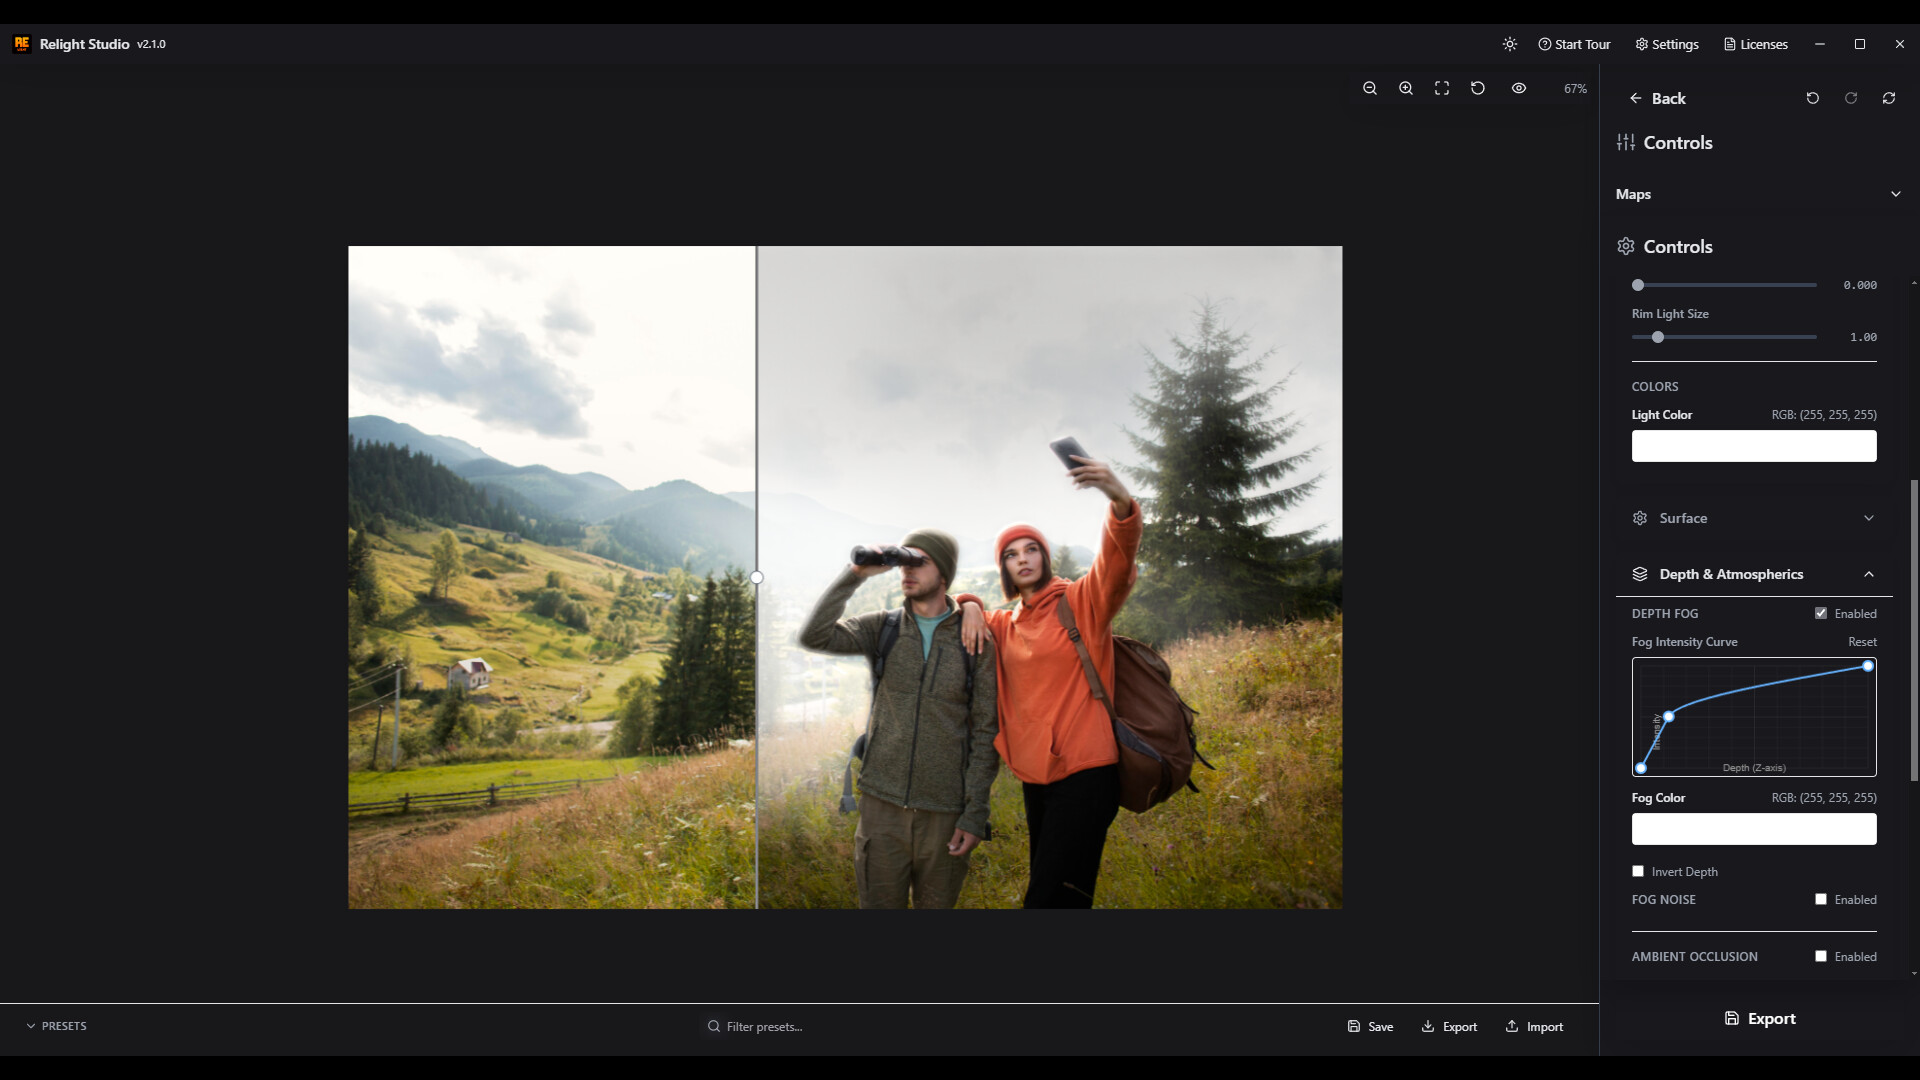Redo the last change
The width and height of the screenshot is (1920, 1080).
(1850, 98)
